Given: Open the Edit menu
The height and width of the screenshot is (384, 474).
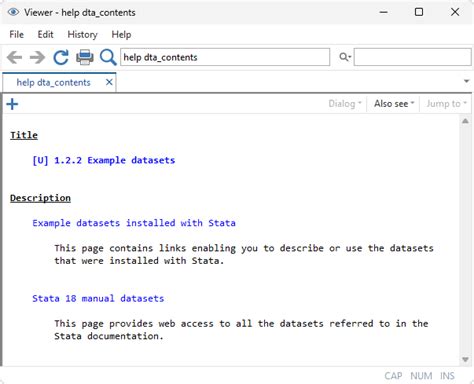Looking at the screenshot, I should (45, 34).
